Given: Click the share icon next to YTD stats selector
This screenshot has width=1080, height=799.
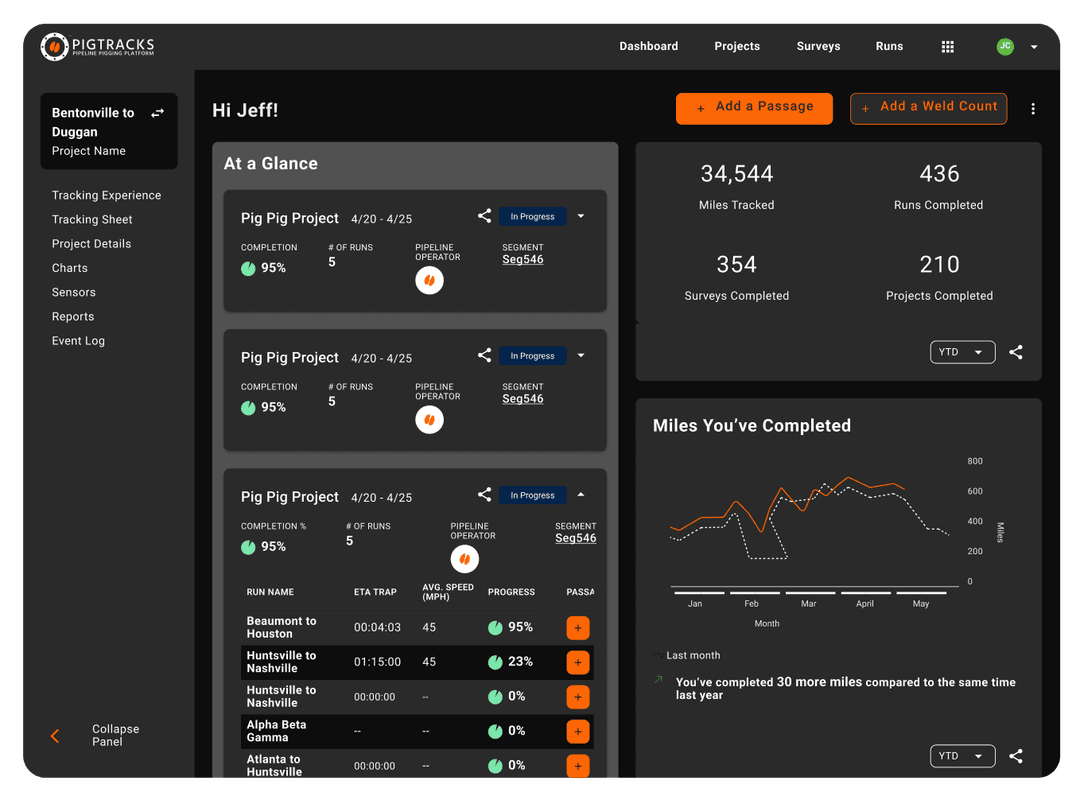Looking at the screenshot, I should tap(1016, 352).
